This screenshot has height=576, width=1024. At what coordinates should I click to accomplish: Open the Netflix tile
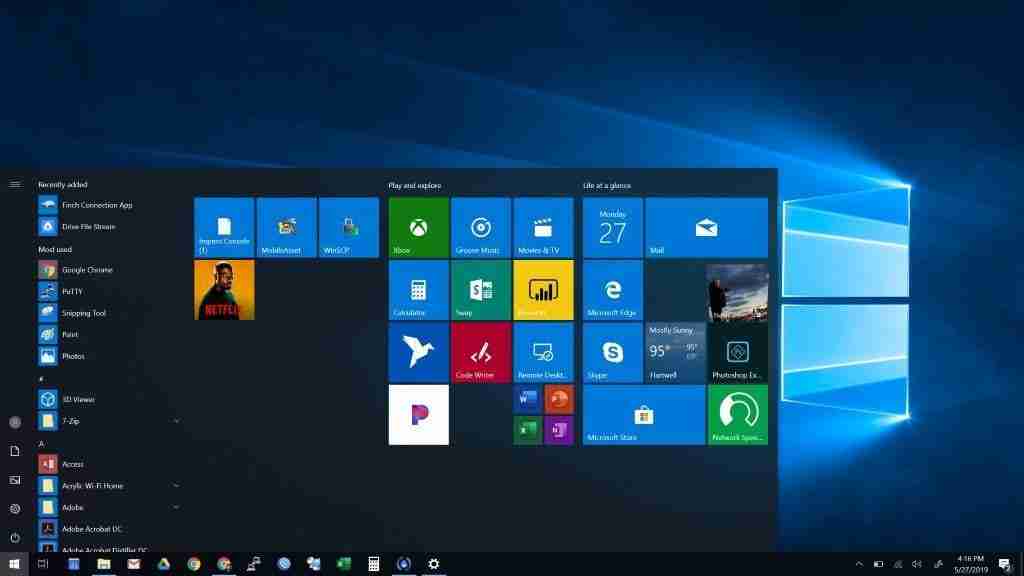(224, 290)
